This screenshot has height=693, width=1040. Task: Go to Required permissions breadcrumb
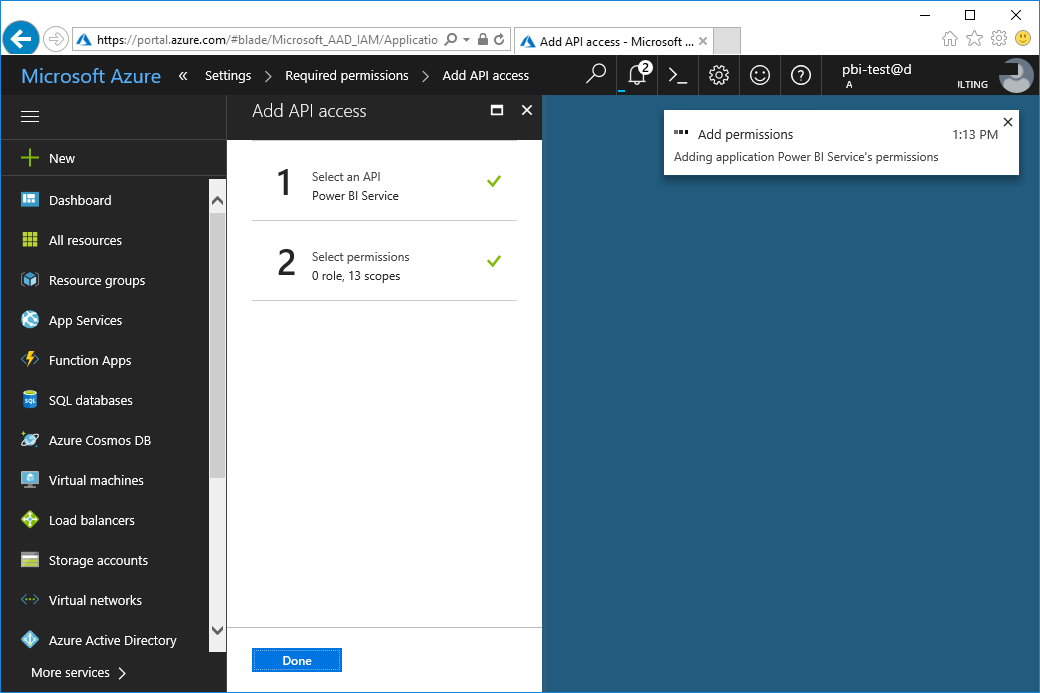click(x=347, y=76)
